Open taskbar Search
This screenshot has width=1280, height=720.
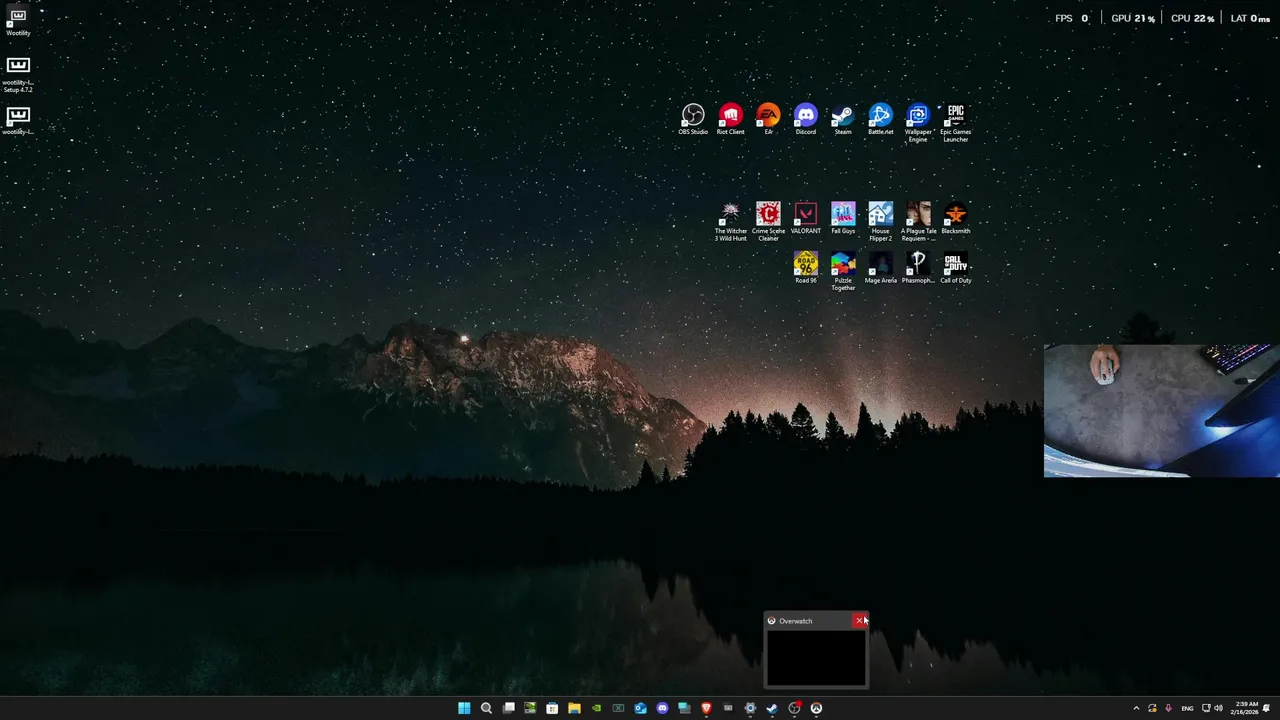coord(486,708)
